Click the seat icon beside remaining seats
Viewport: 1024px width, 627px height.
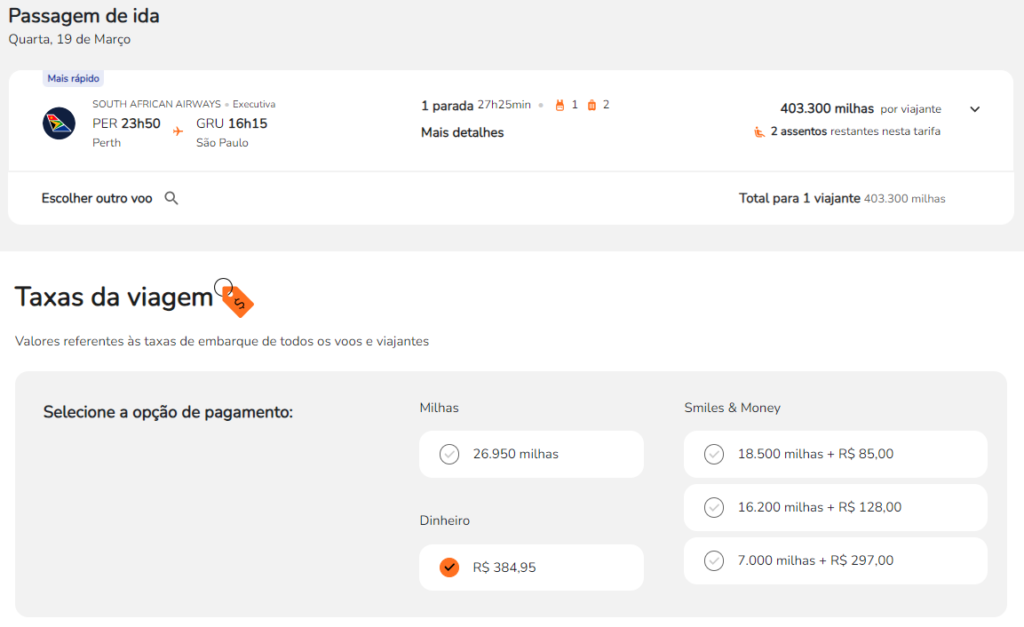point(759,131)
